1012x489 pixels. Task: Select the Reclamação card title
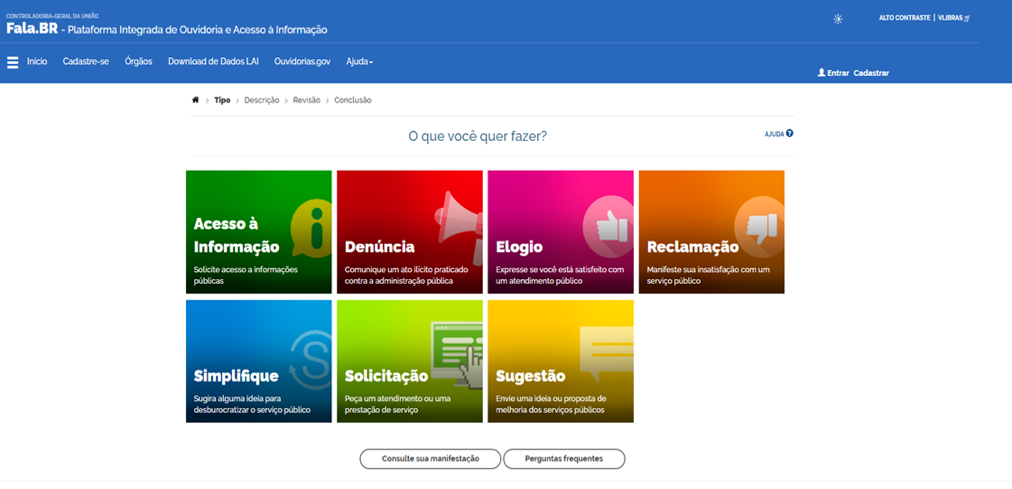tap(693, 247)
